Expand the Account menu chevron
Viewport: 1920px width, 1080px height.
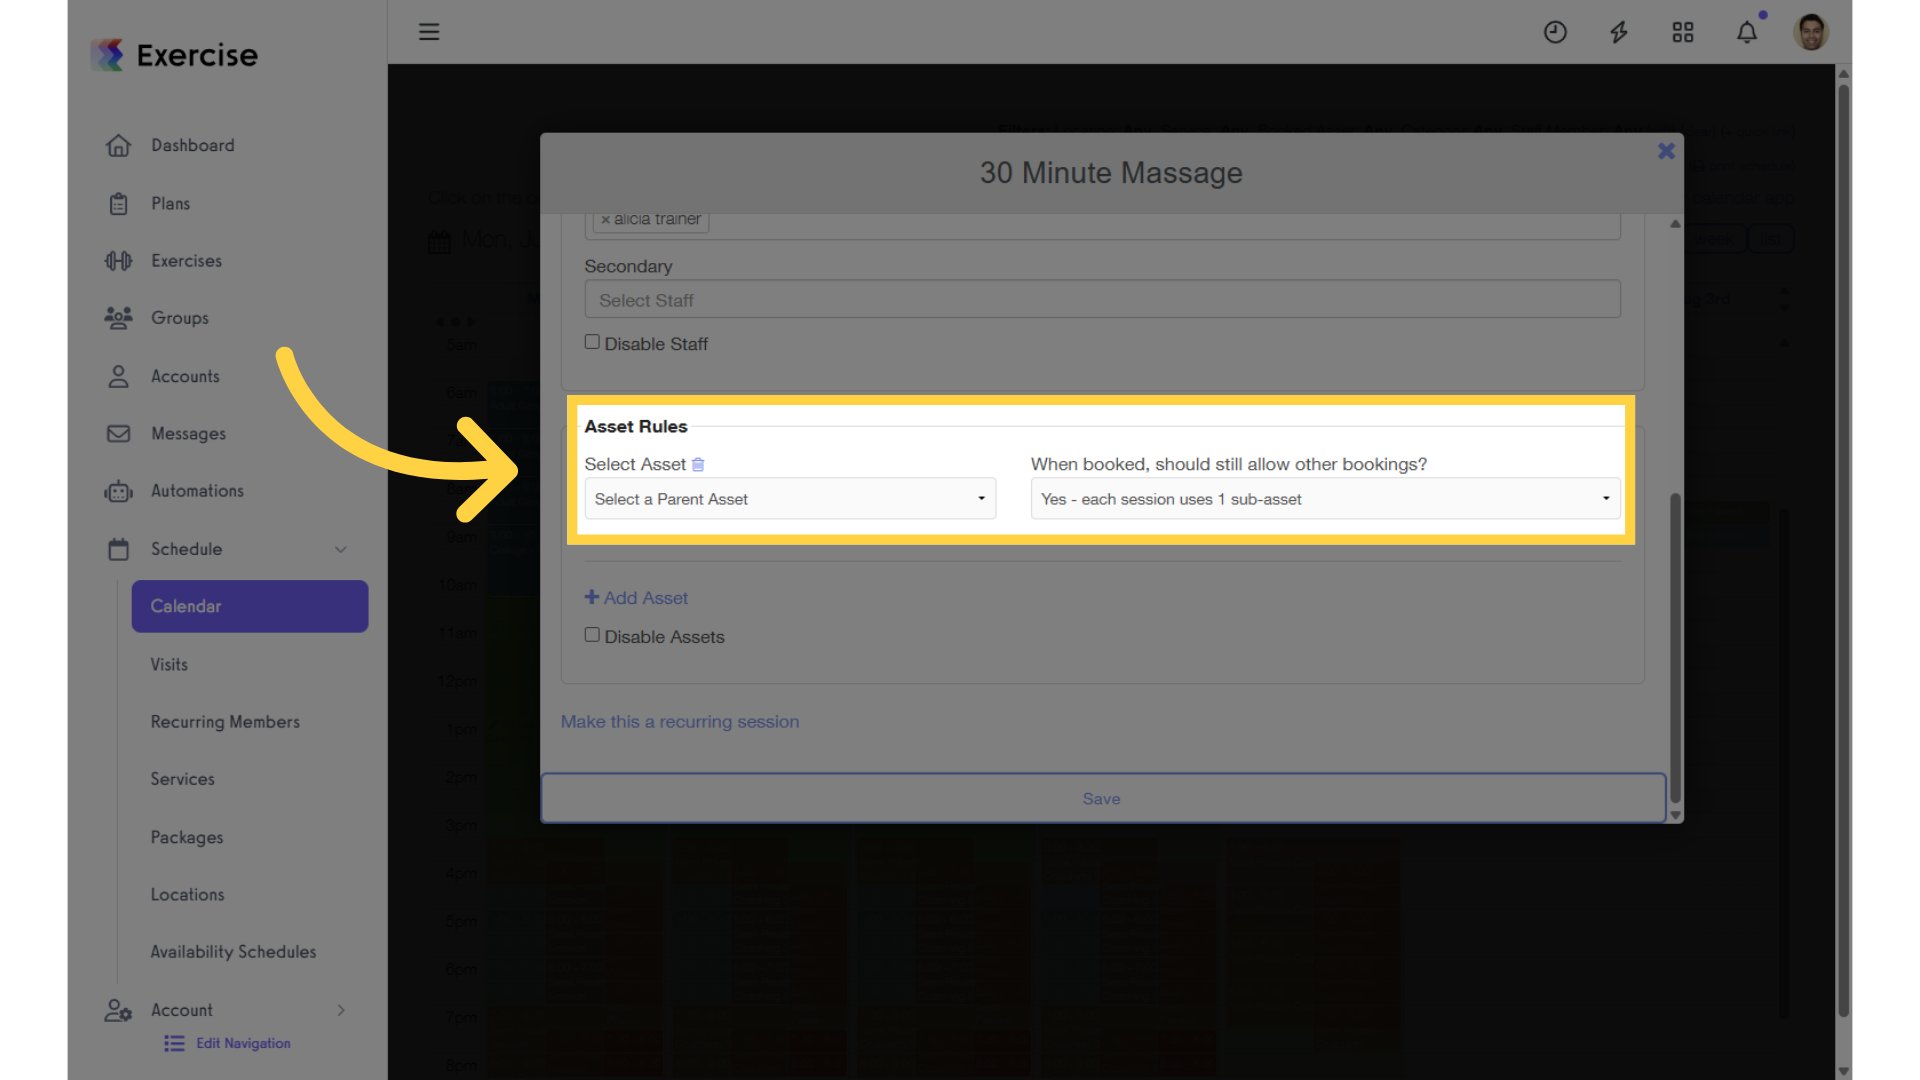pyautogui.click(x=341, y=1010)
